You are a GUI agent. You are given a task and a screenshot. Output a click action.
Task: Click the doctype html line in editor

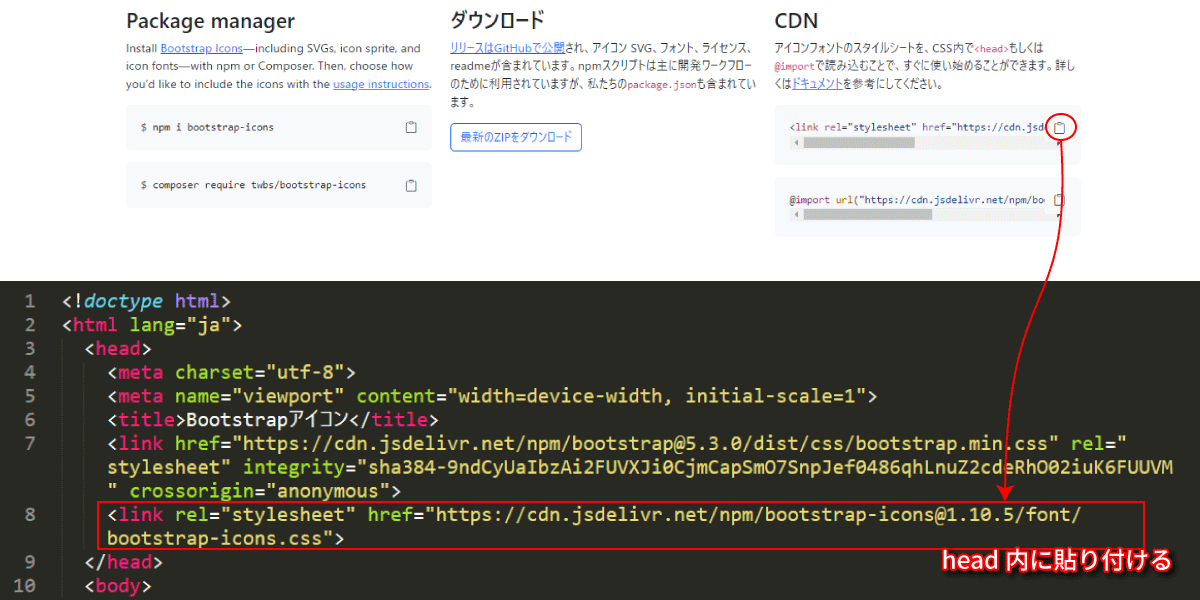tap(147, 300)
